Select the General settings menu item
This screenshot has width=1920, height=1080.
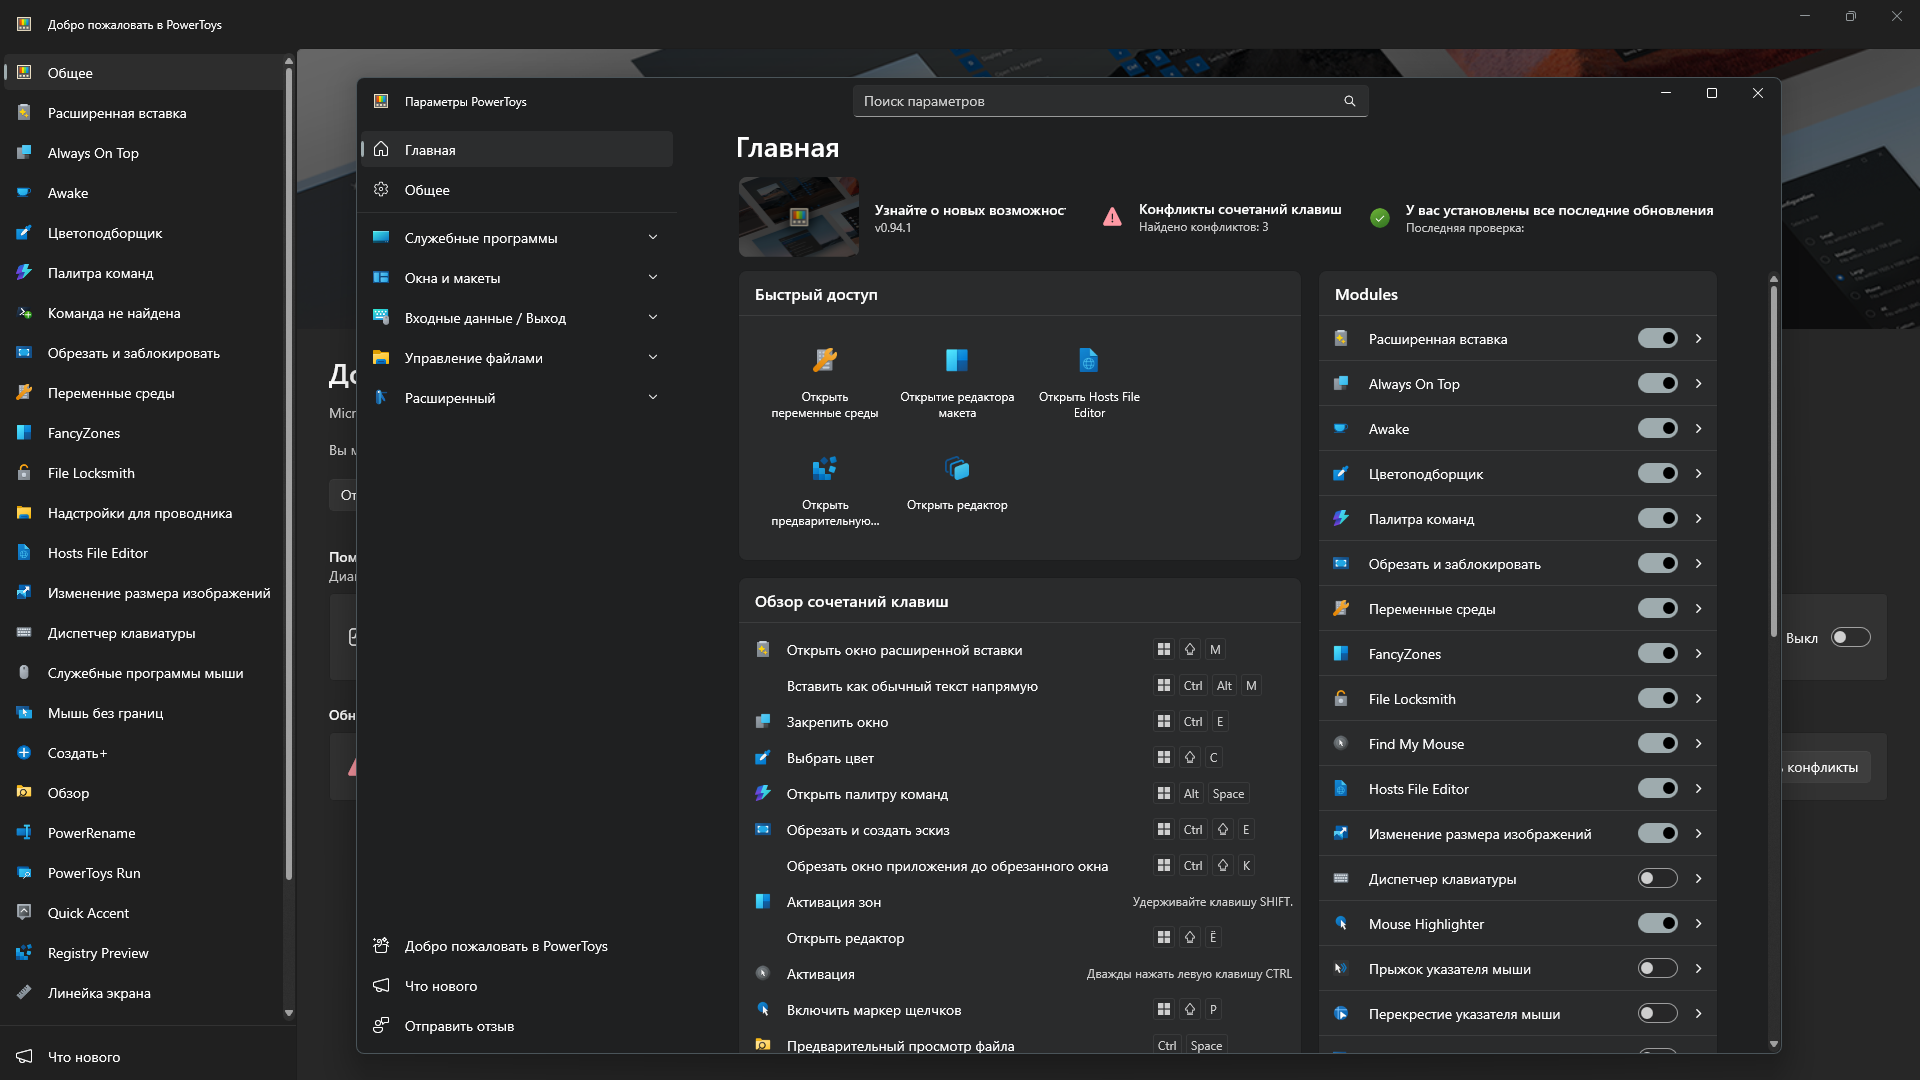[427, 190]
